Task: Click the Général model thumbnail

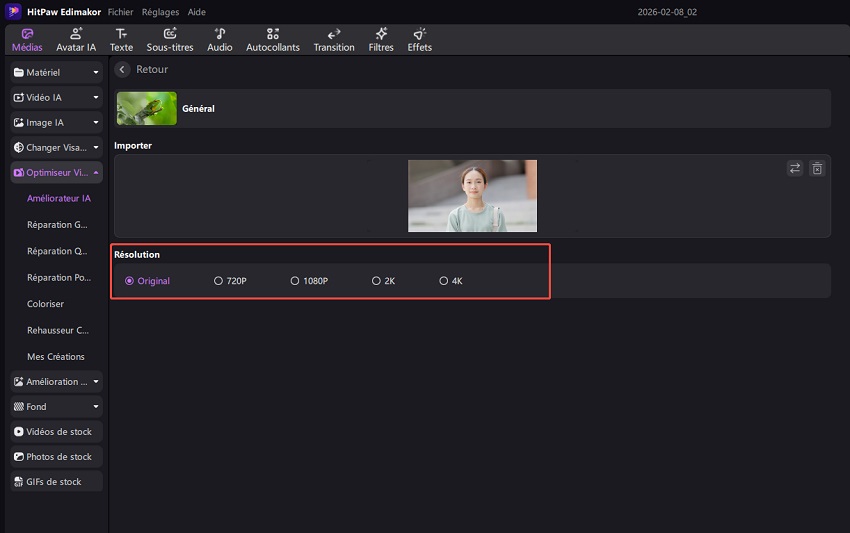Action: (147, 108)
